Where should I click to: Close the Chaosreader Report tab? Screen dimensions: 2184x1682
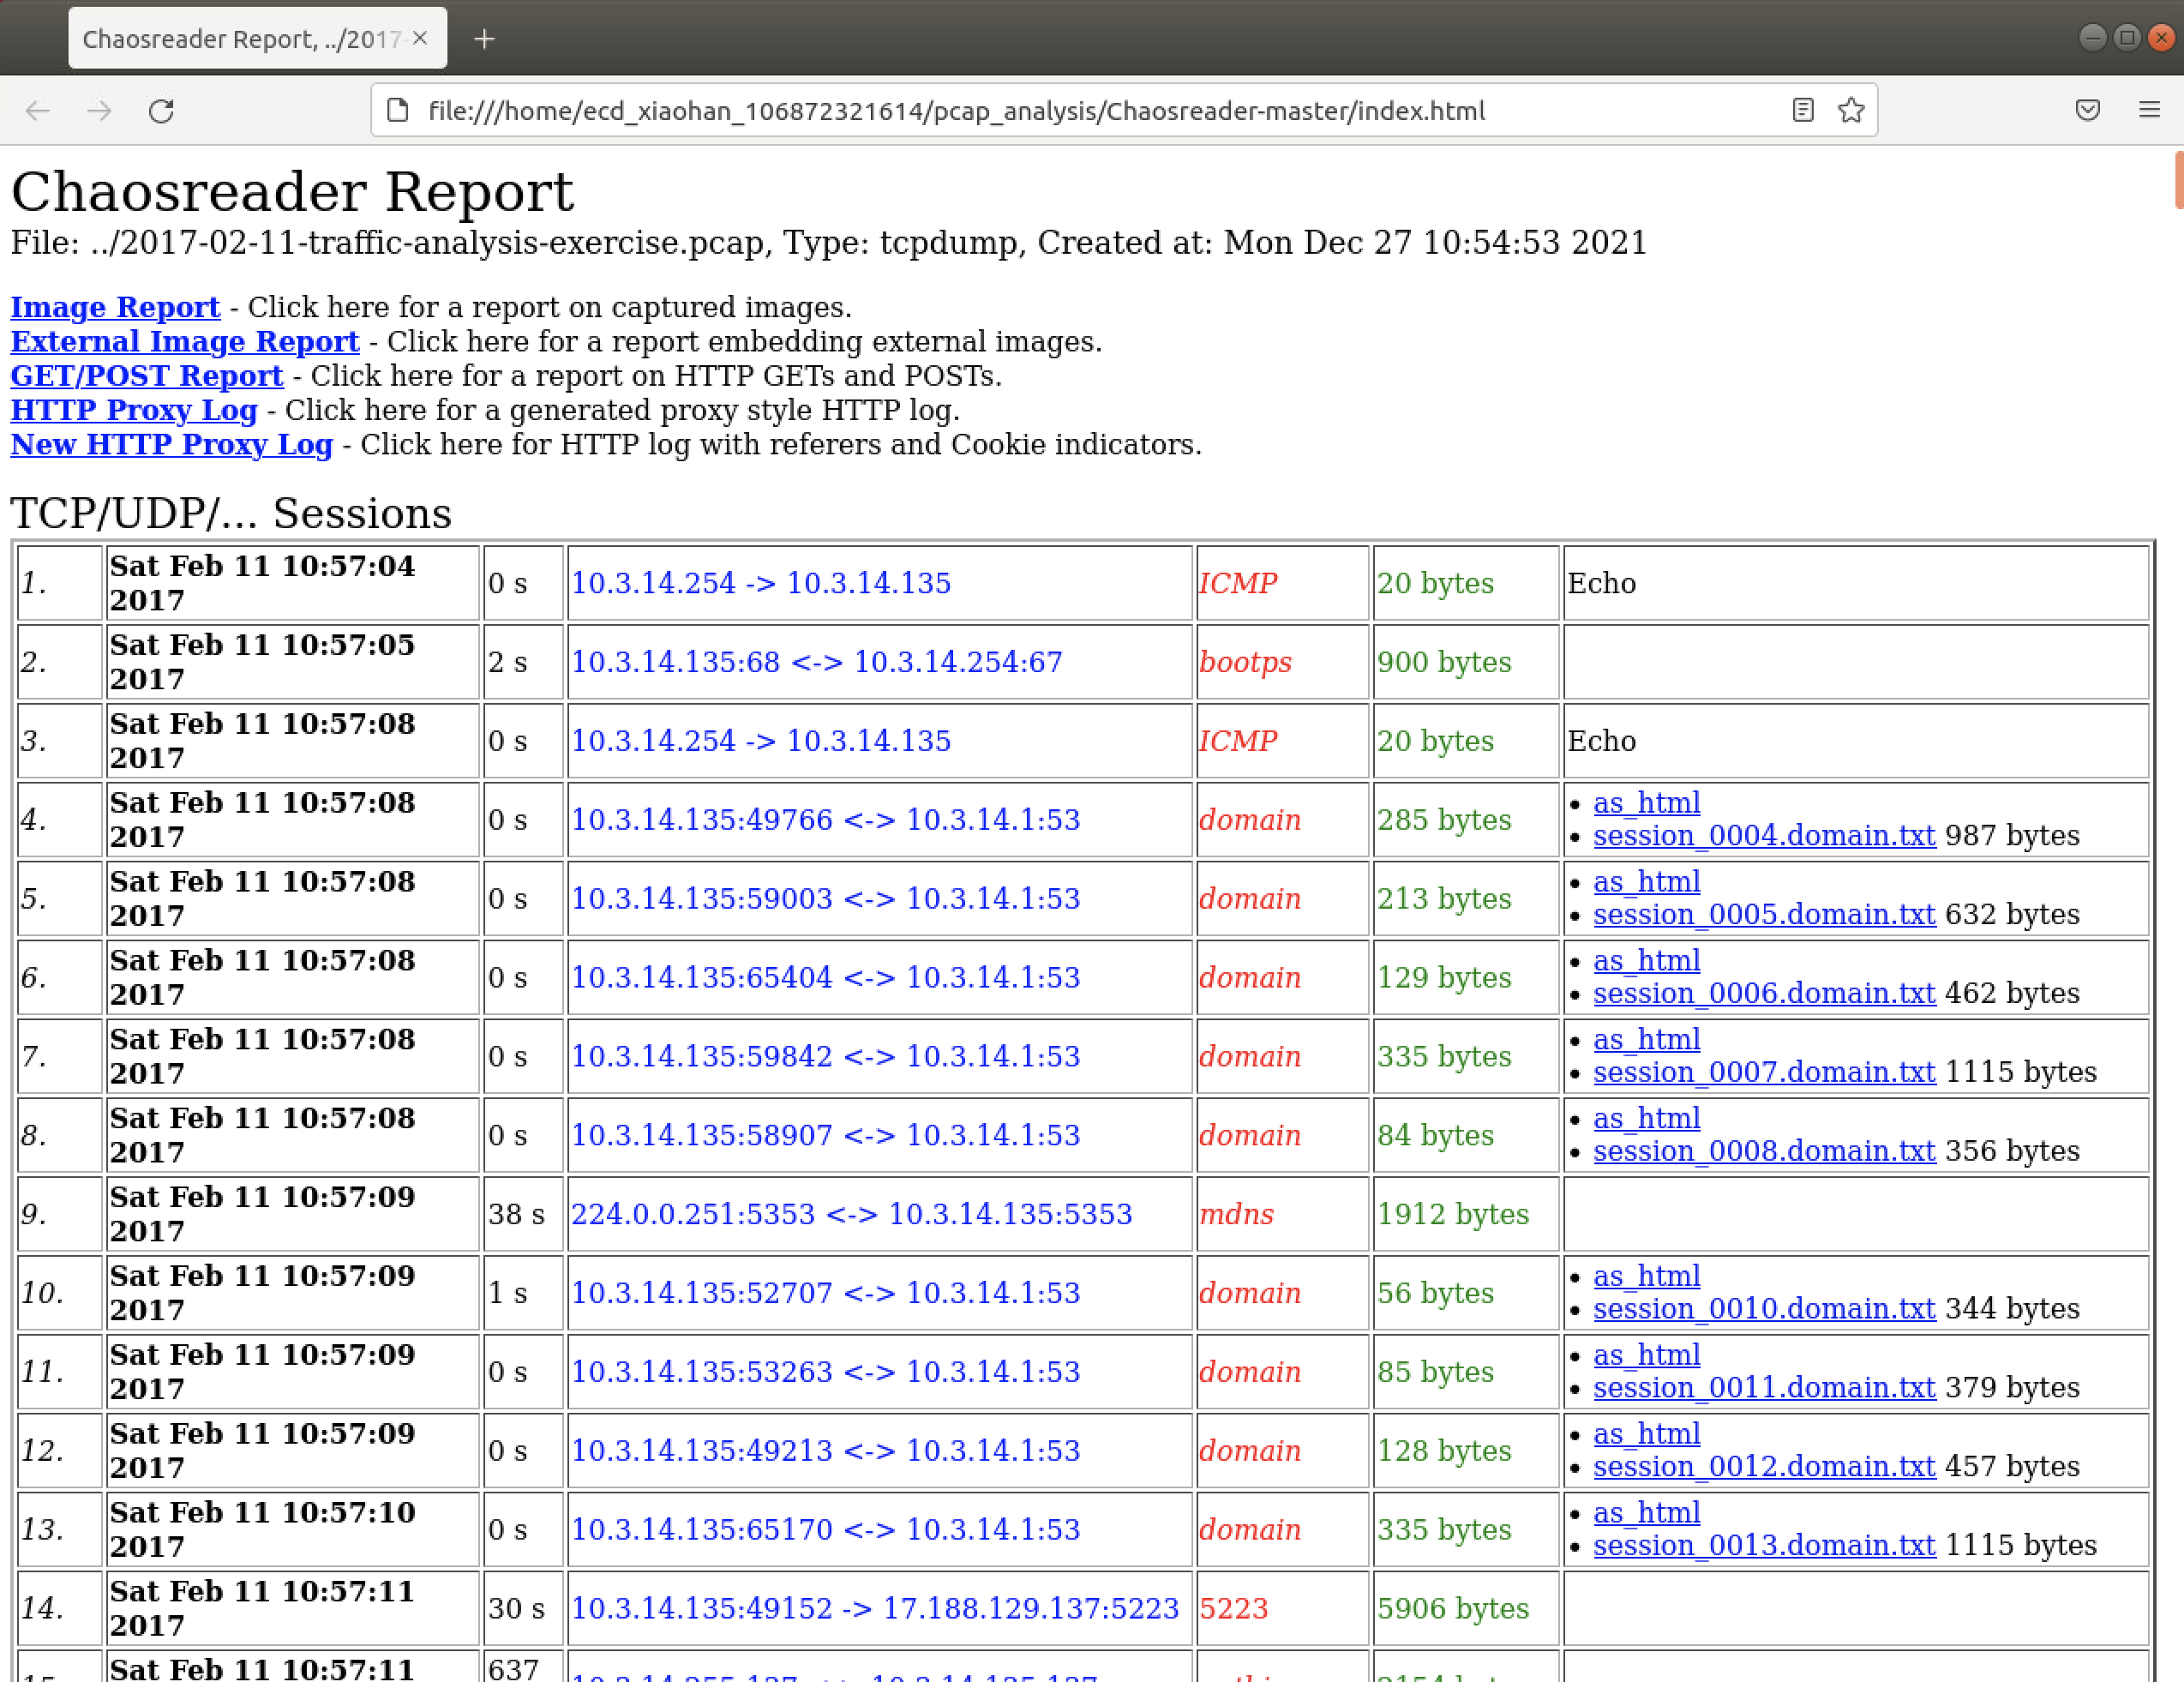tap(420, 38)
